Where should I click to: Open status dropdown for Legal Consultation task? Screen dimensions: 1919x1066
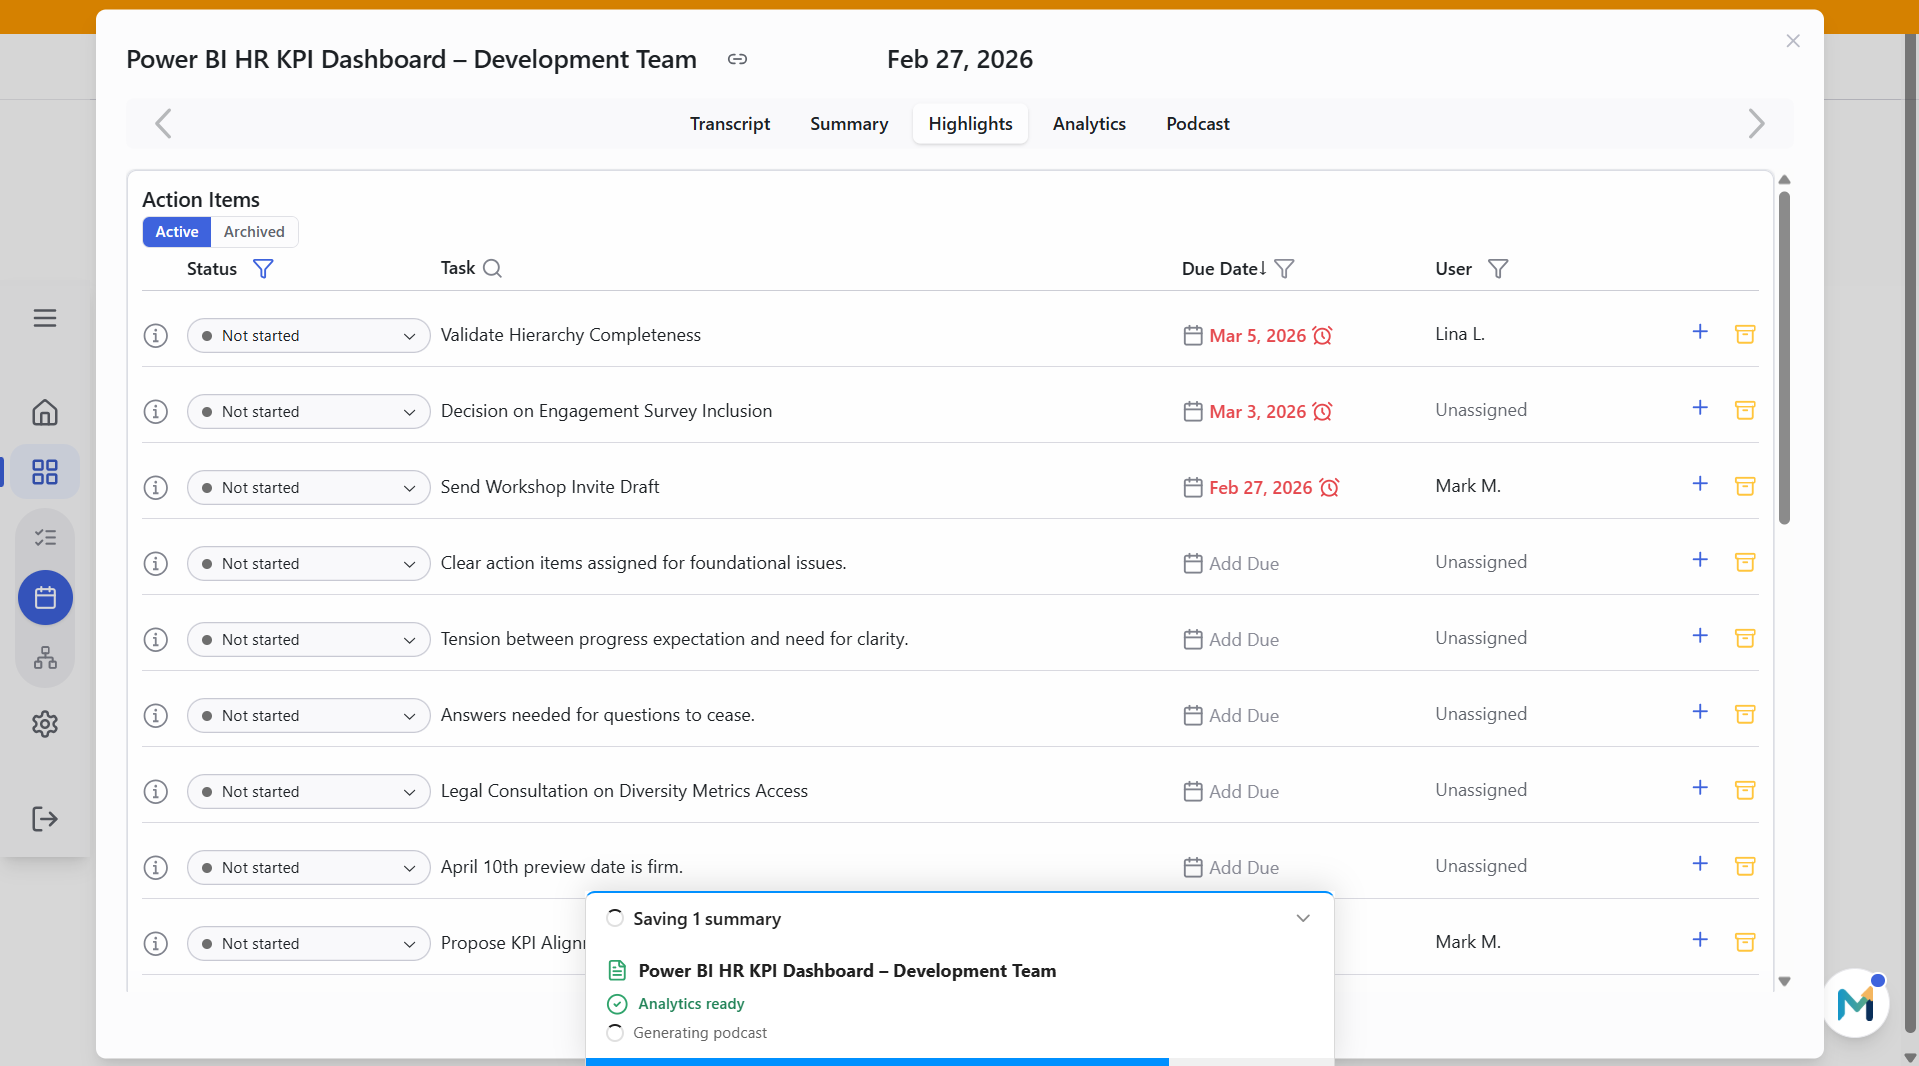tap(308, 791)
